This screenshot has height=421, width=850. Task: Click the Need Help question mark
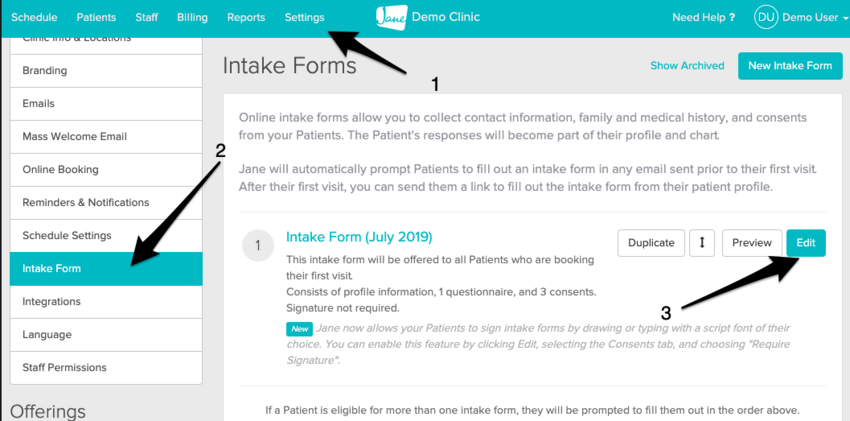click(731, 18)
